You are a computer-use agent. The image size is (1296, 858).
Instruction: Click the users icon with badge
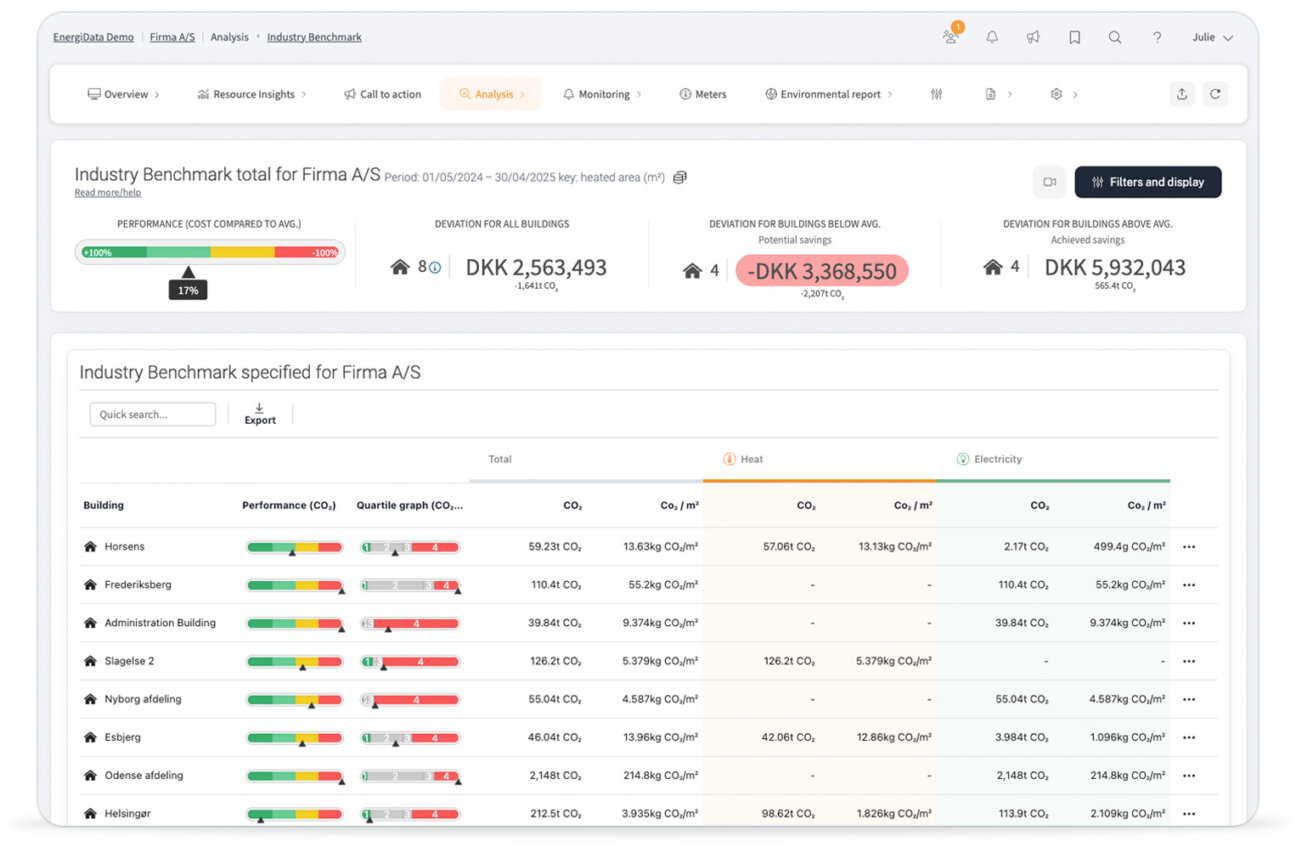950,36
